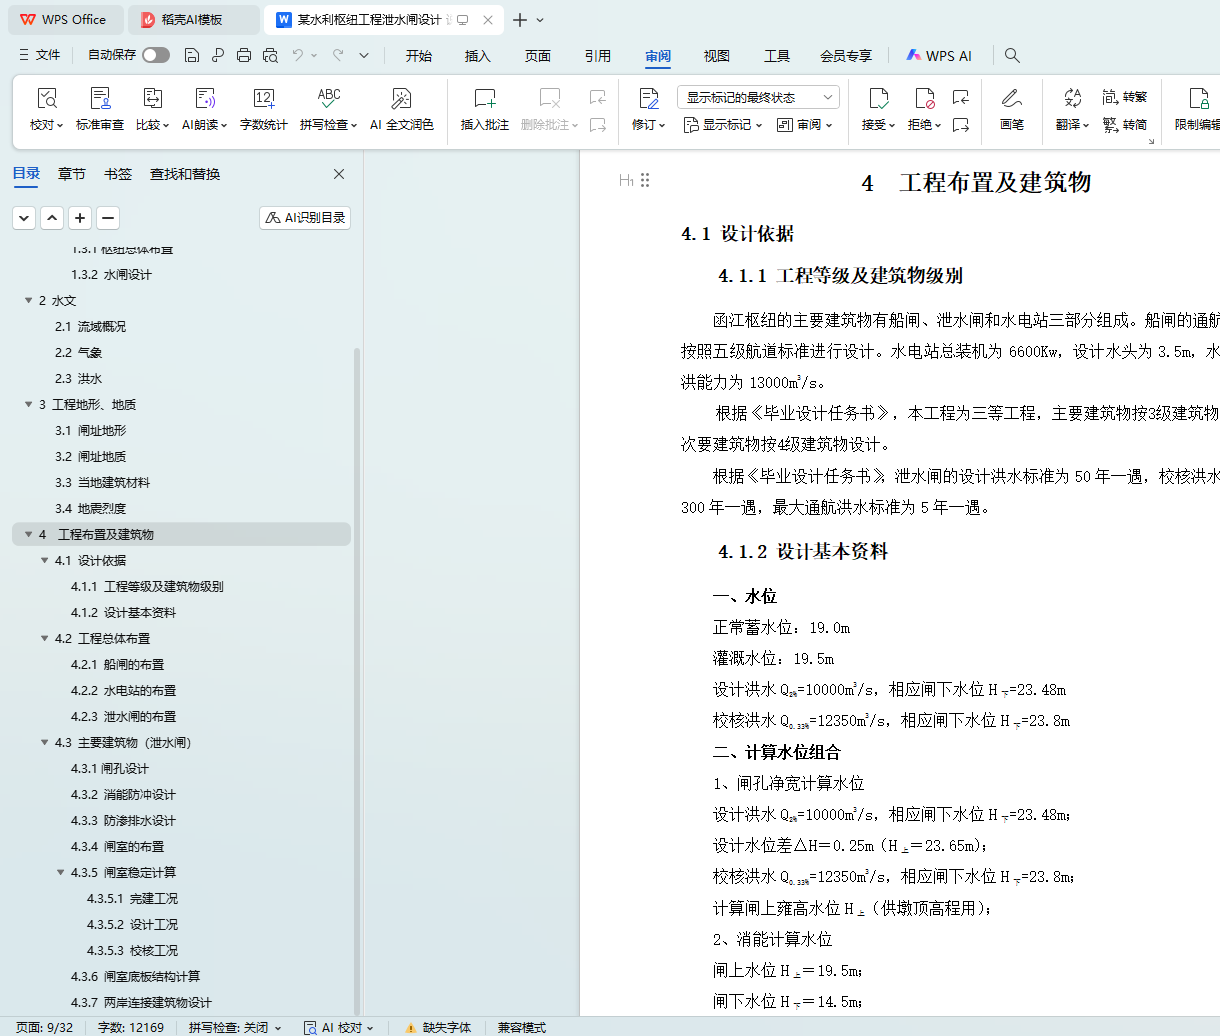Close the navigation pane with X
Image resolution: width=1220 pixels, height=1036 pixels.
pyautogui.click(x=339, y=174)
